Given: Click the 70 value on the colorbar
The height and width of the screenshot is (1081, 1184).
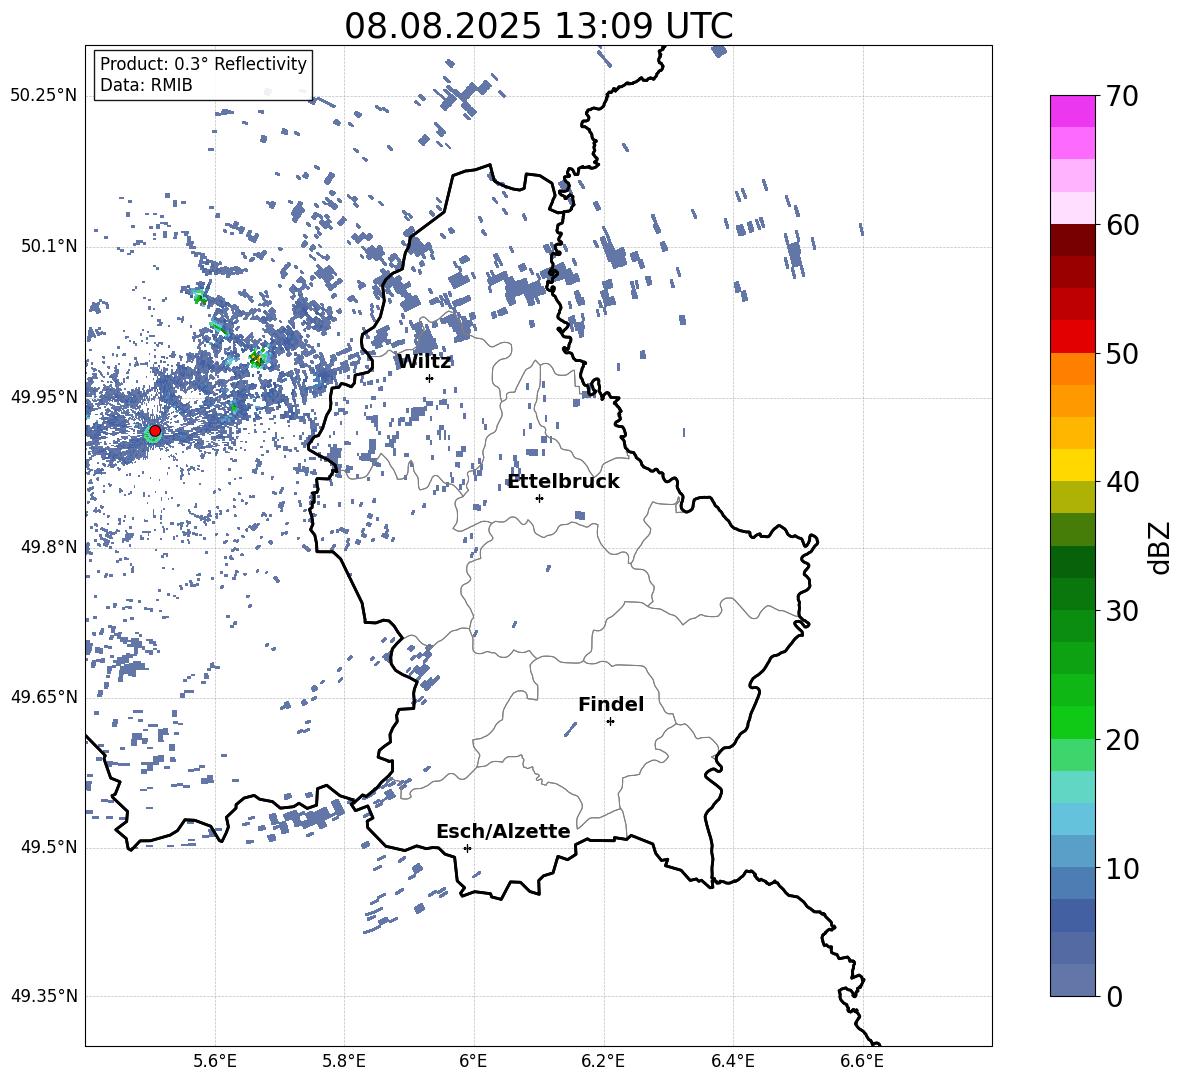Looking at the screenshot, I should 1123,96.
